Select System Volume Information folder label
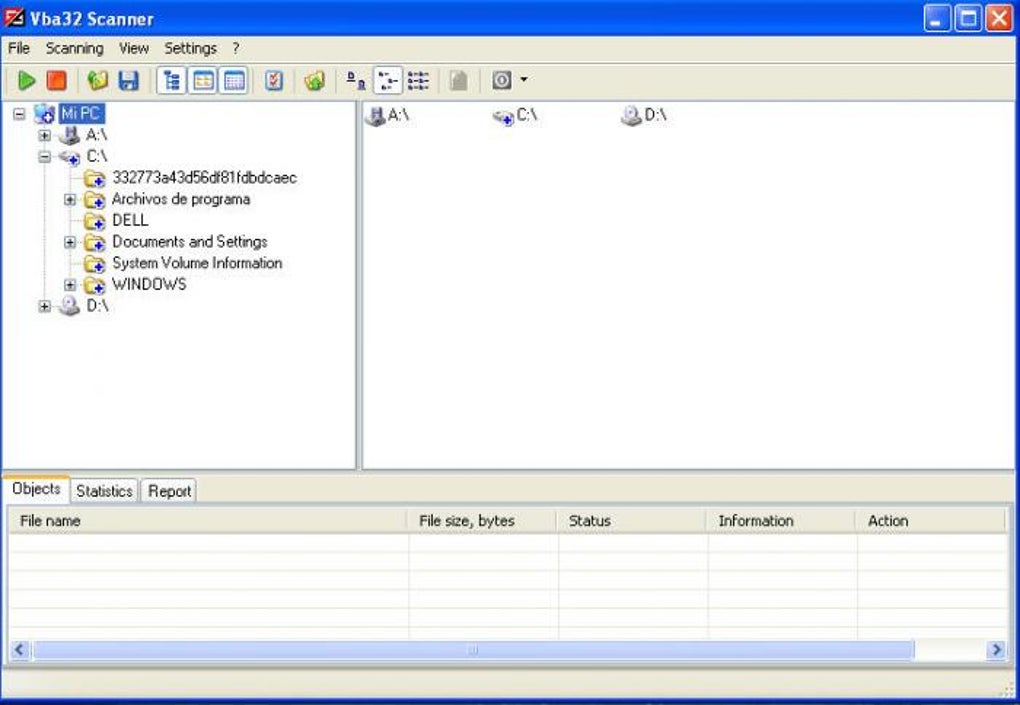The height and width of the screenshot is (705, 1020). click(197, 263)
